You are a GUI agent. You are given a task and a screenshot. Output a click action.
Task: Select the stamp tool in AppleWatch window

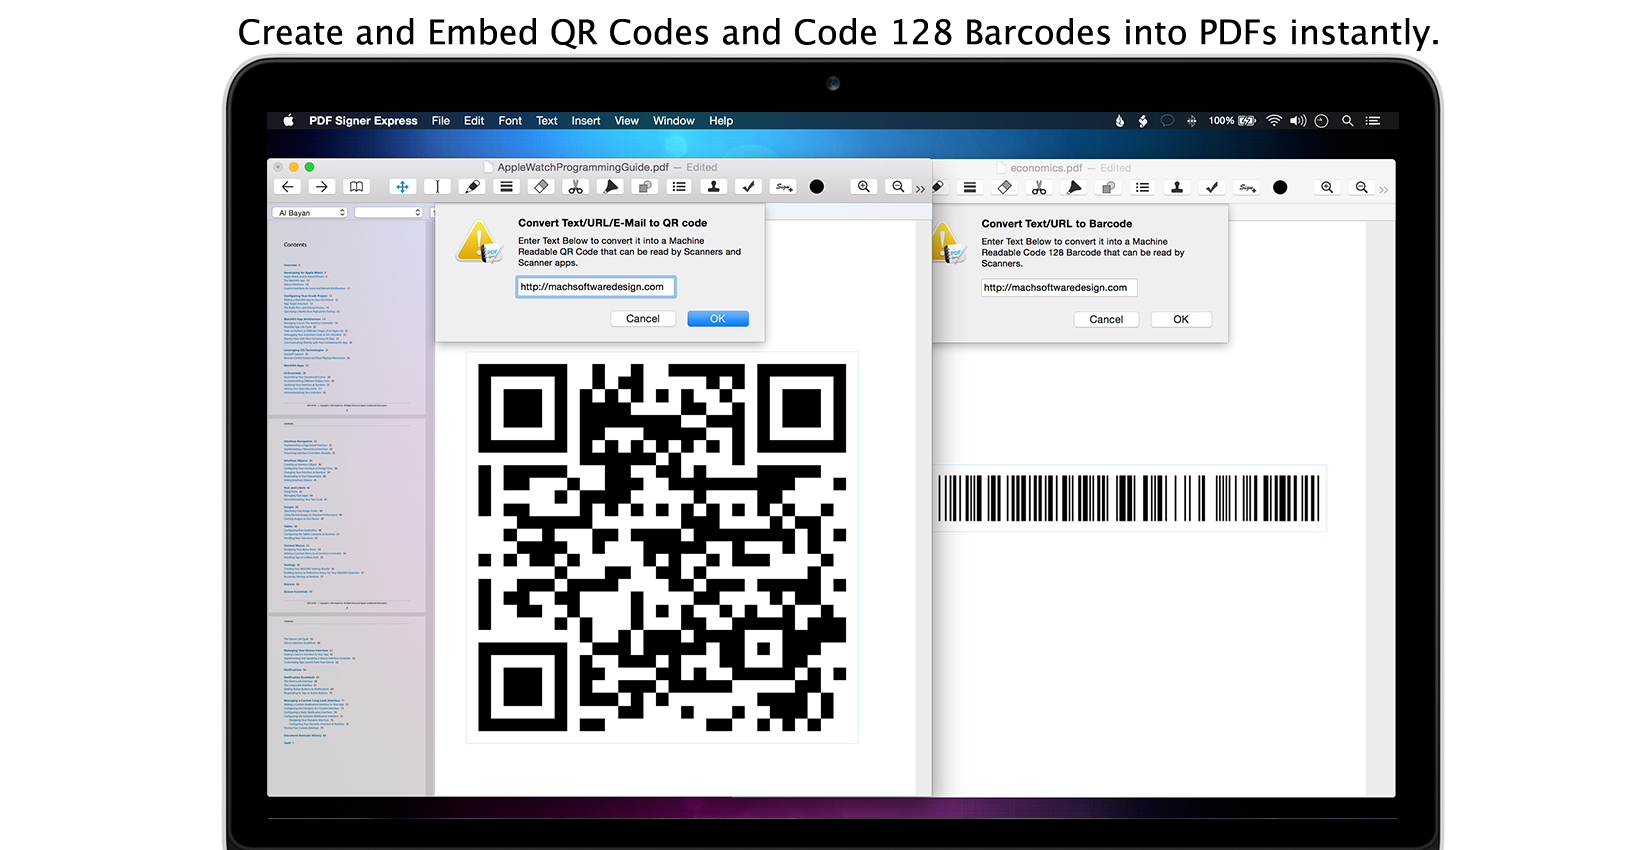click(714, 187)
